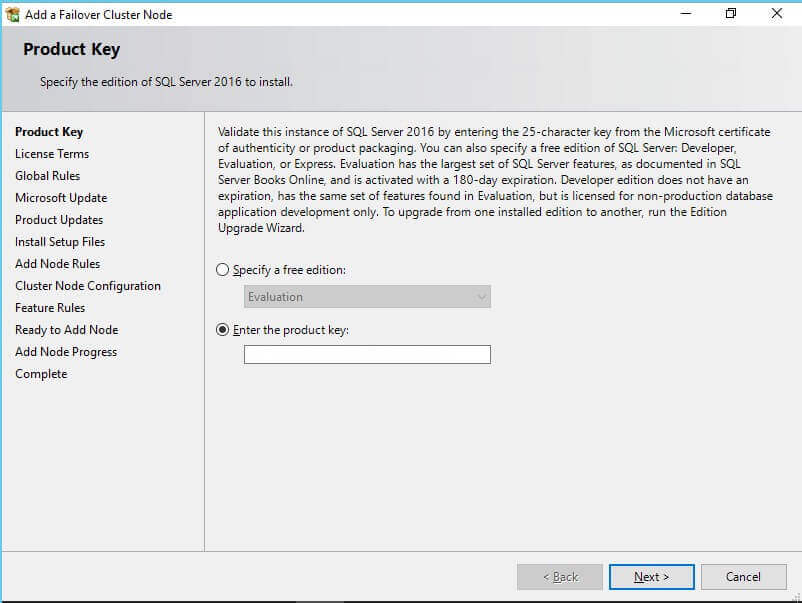The width and height of the screenshot is (802, 603).
Task: Select License Terms in the step list
Action: tap(52, 154)
